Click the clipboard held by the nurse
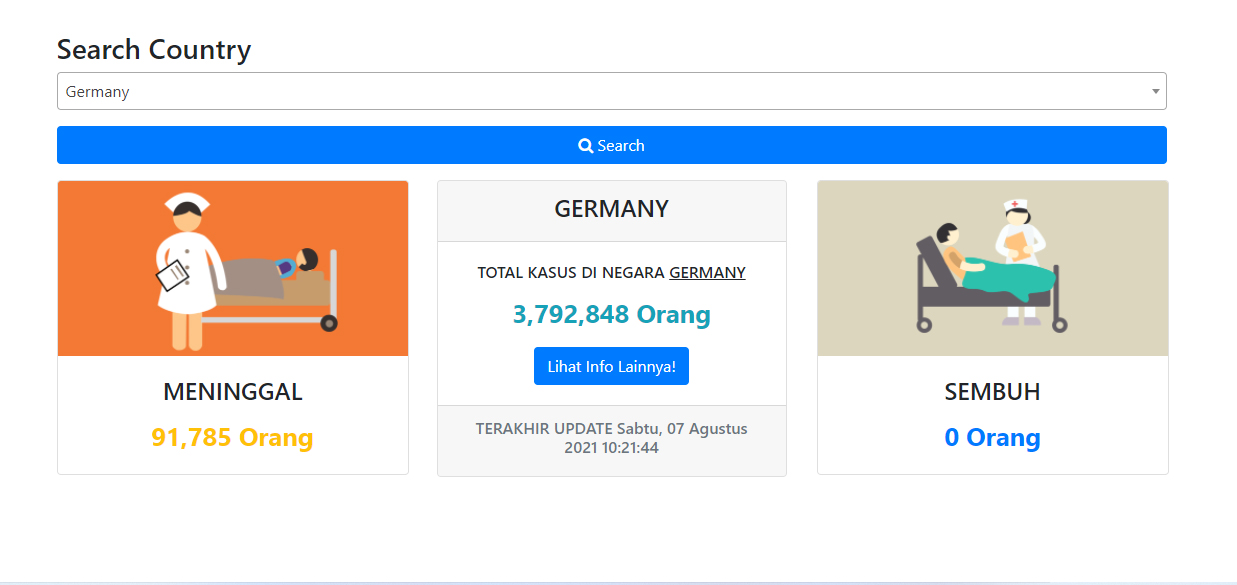1237x585 pixels. point(172,275)
